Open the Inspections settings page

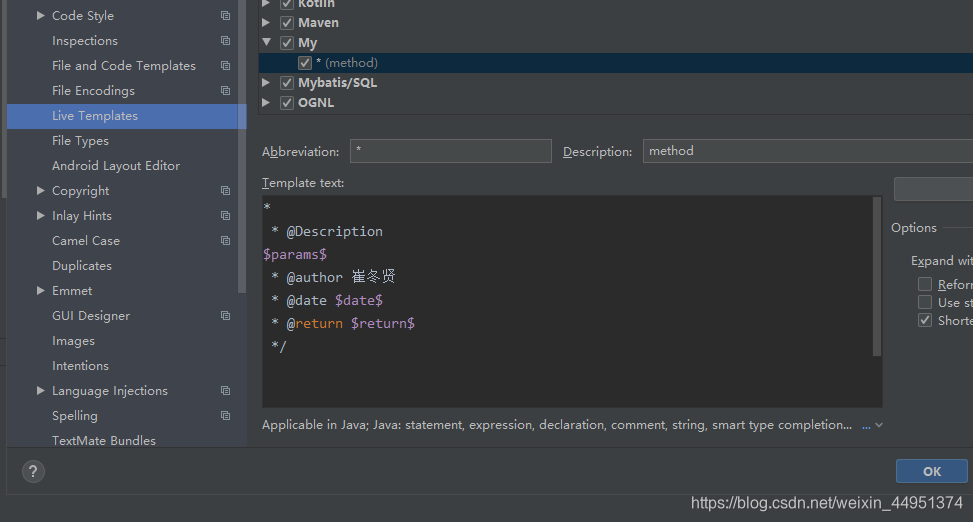[85, 40]
